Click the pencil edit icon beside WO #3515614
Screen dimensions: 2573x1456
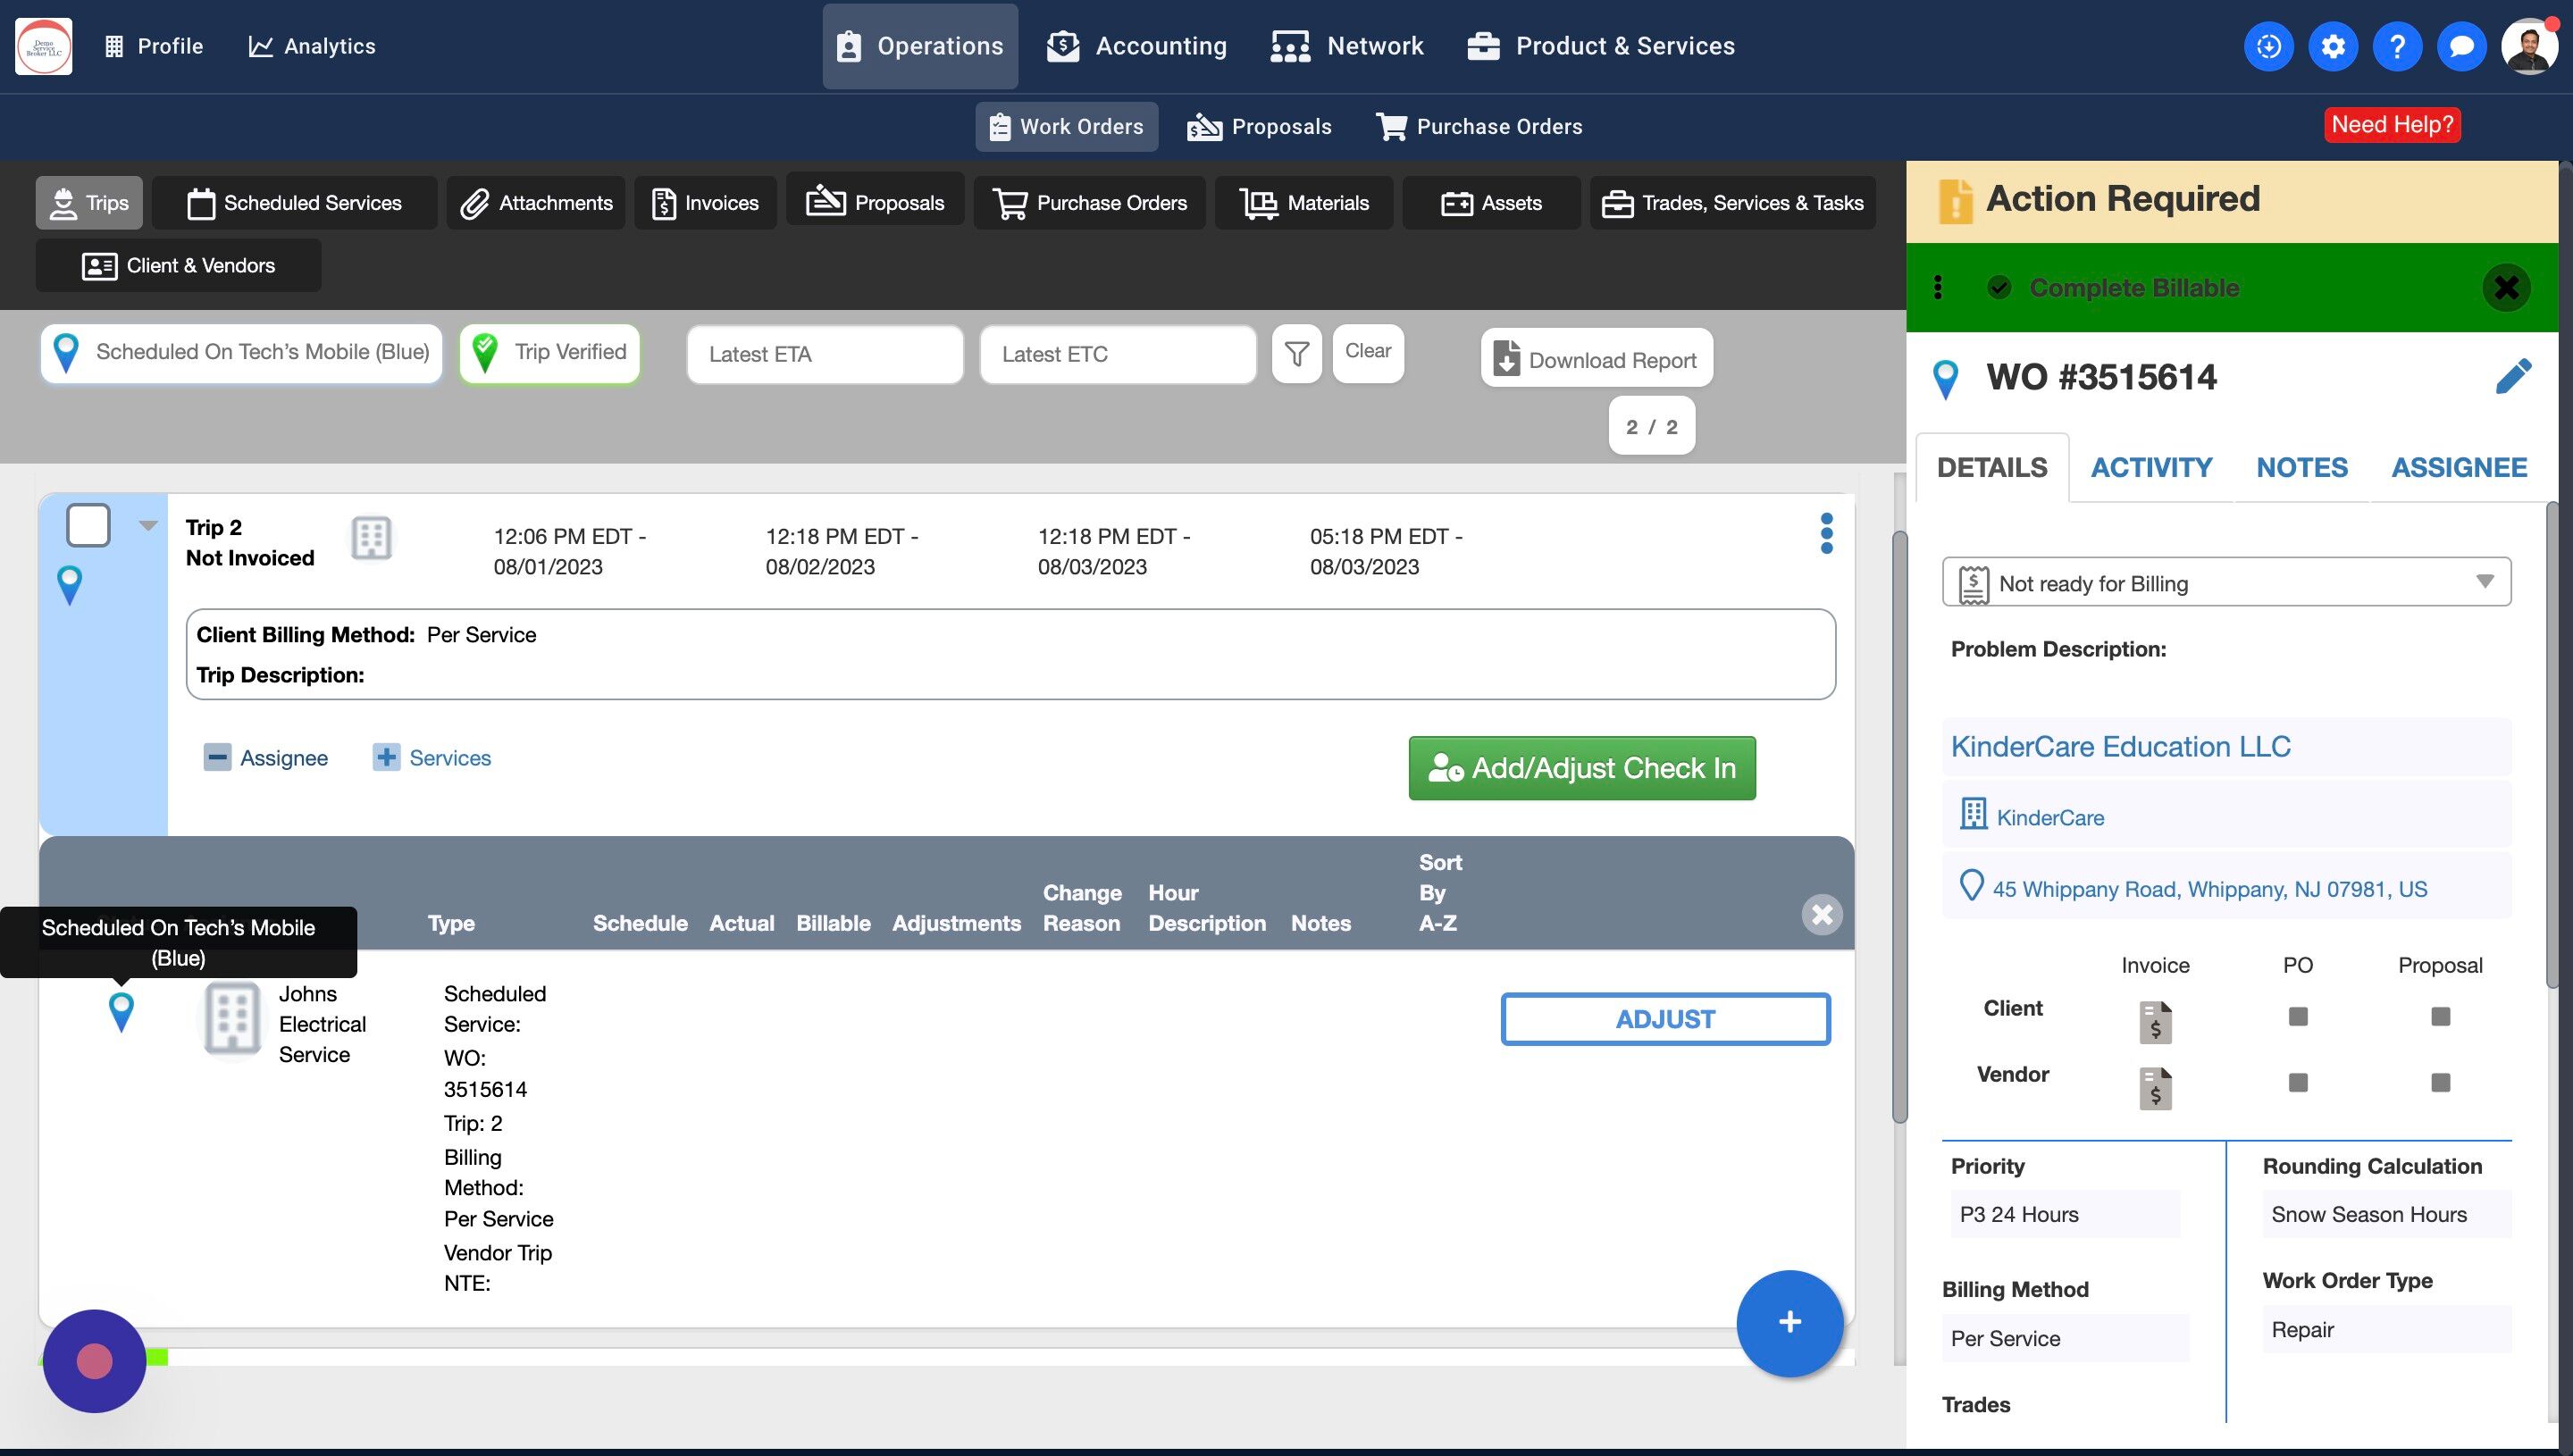click(x=2512, y=377)
